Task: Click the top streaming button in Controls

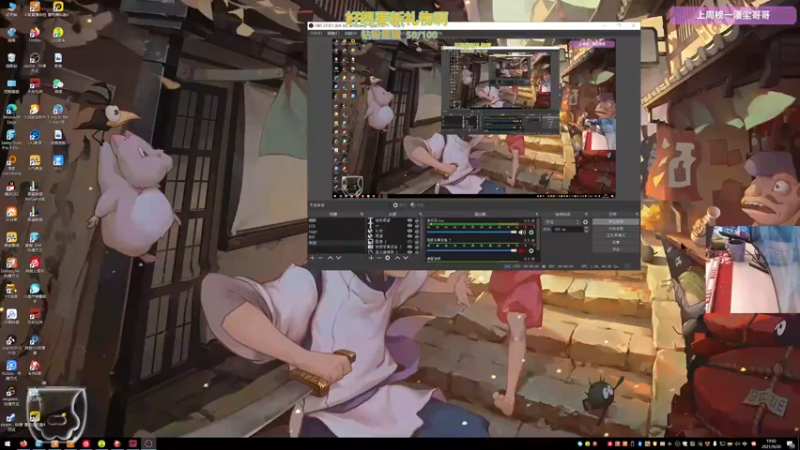Action: (x=616, y=221)
